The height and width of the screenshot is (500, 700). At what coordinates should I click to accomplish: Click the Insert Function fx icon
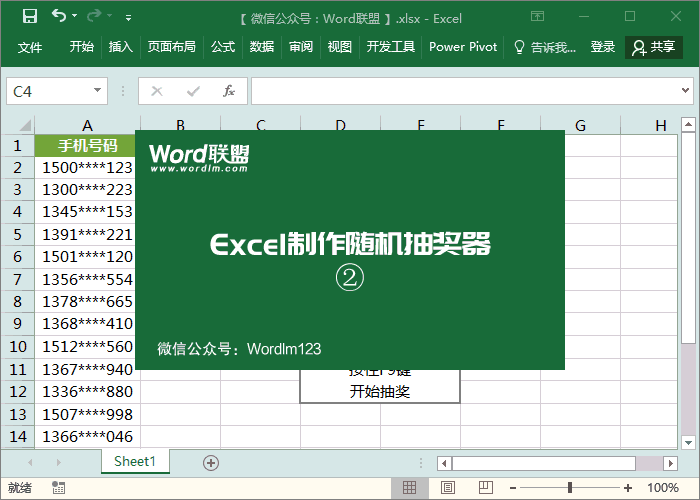(x=228, y=91)
